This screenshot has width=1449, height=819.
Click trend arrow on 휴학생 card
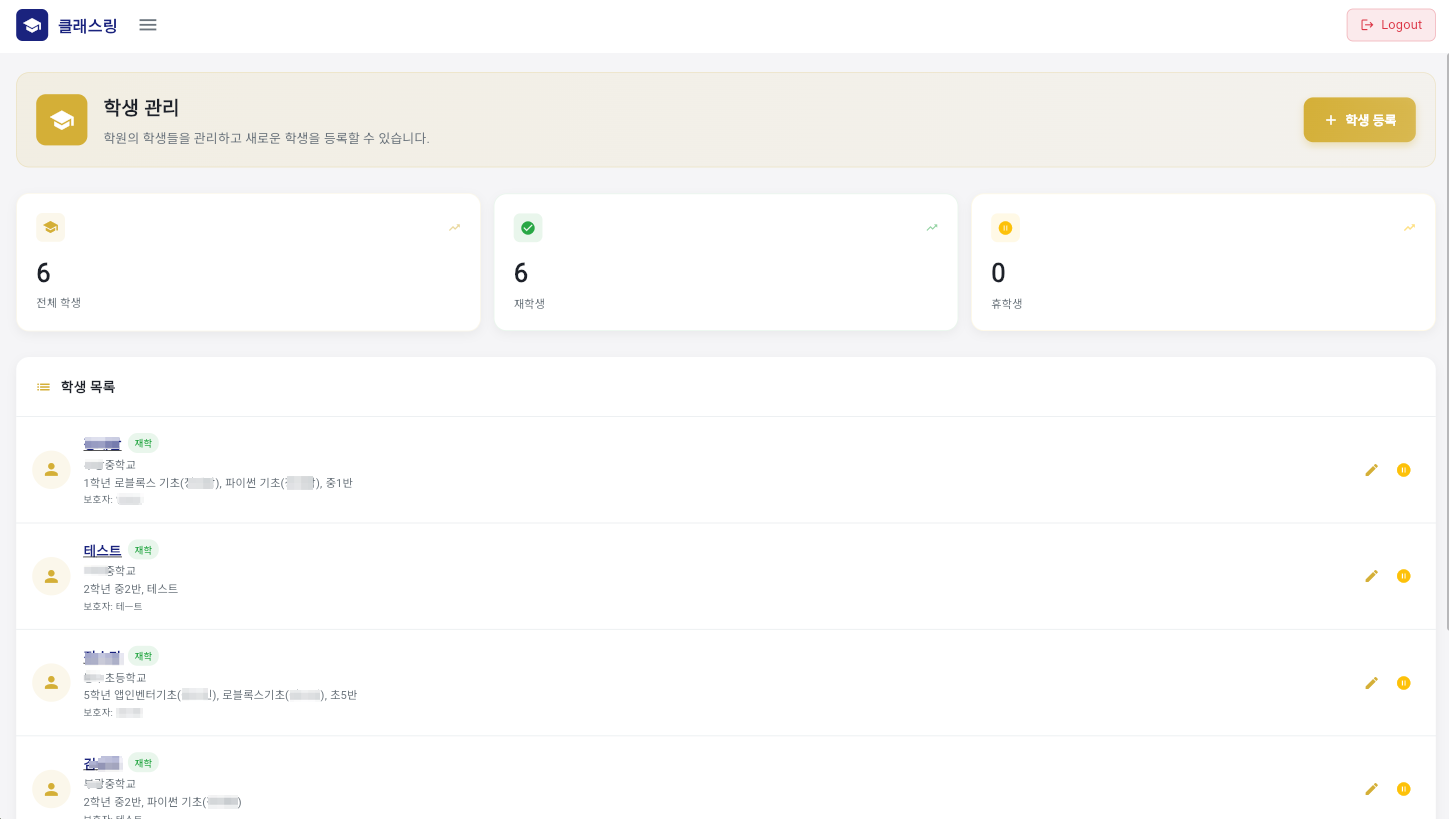(x=1409, y=228)
